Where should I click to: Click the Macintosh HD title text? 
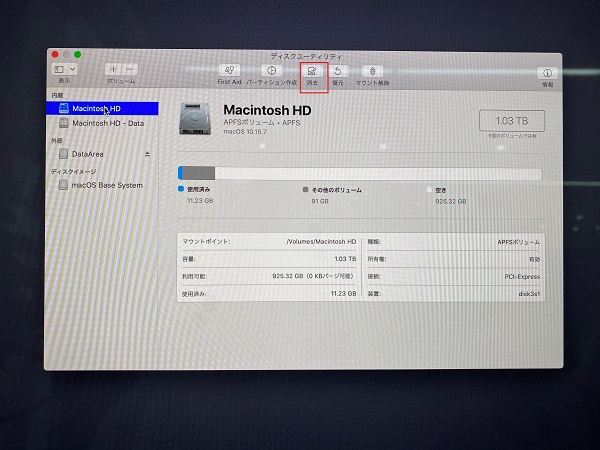(x=267, y=110)
